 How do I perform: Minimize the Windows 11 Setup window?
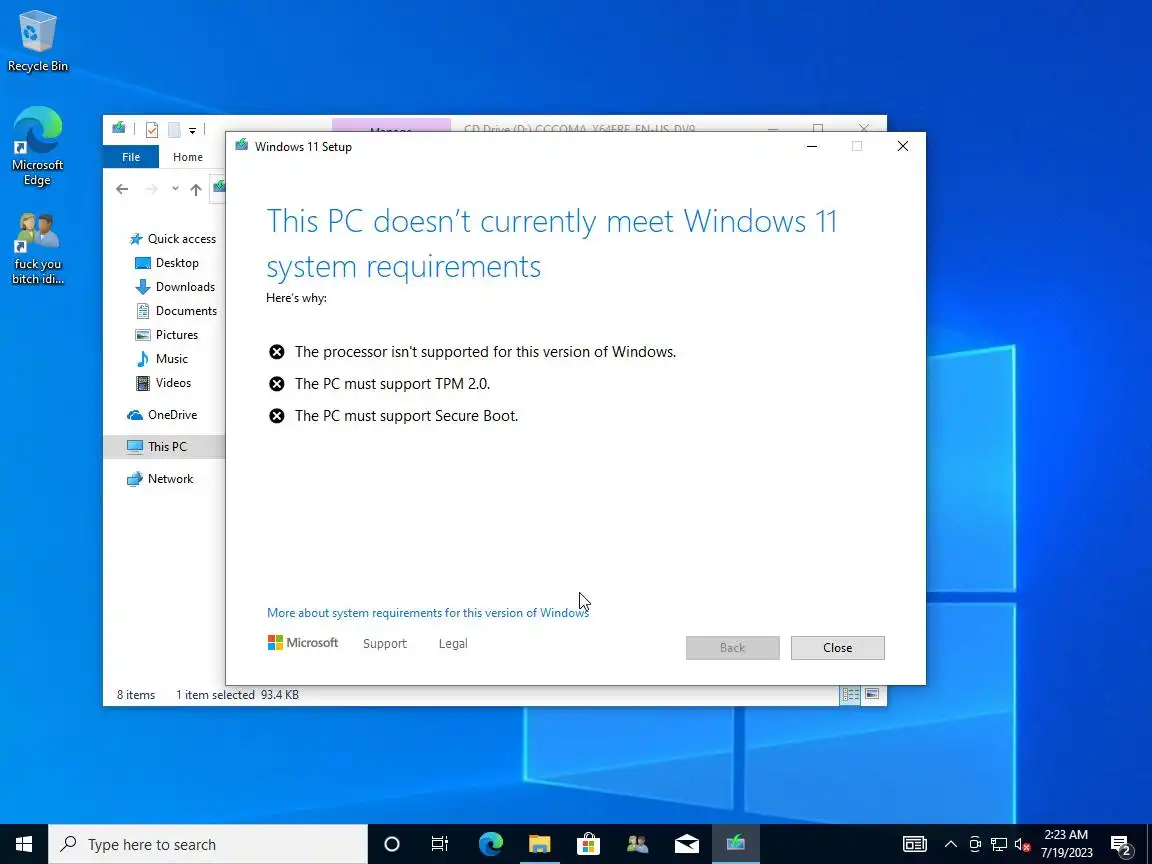point(812,146)
